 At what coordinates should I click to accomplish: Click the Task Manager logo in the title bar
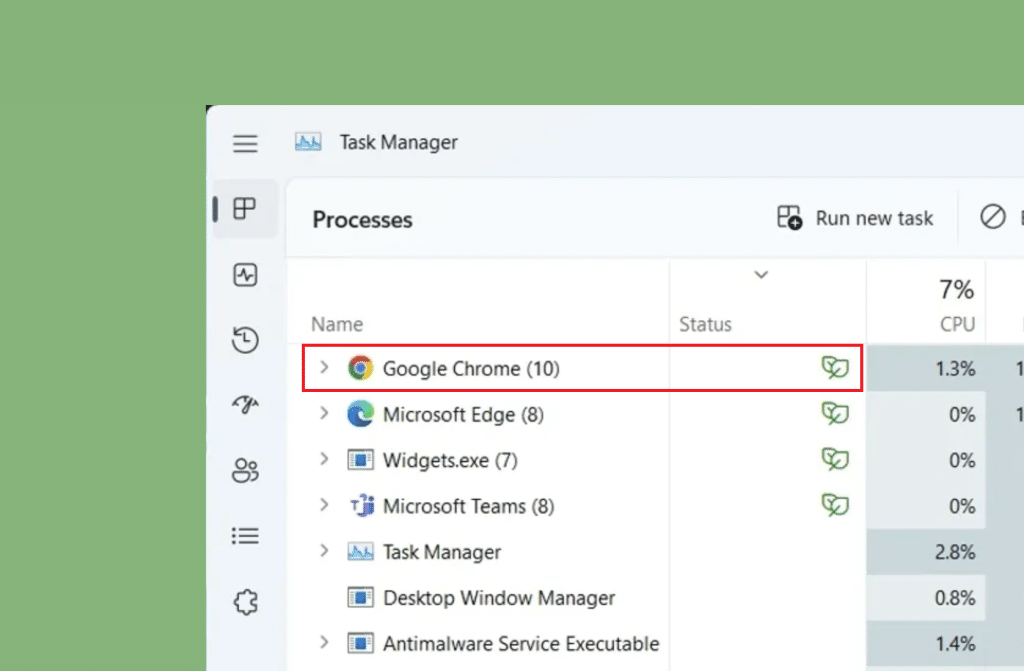click(308, 142)
